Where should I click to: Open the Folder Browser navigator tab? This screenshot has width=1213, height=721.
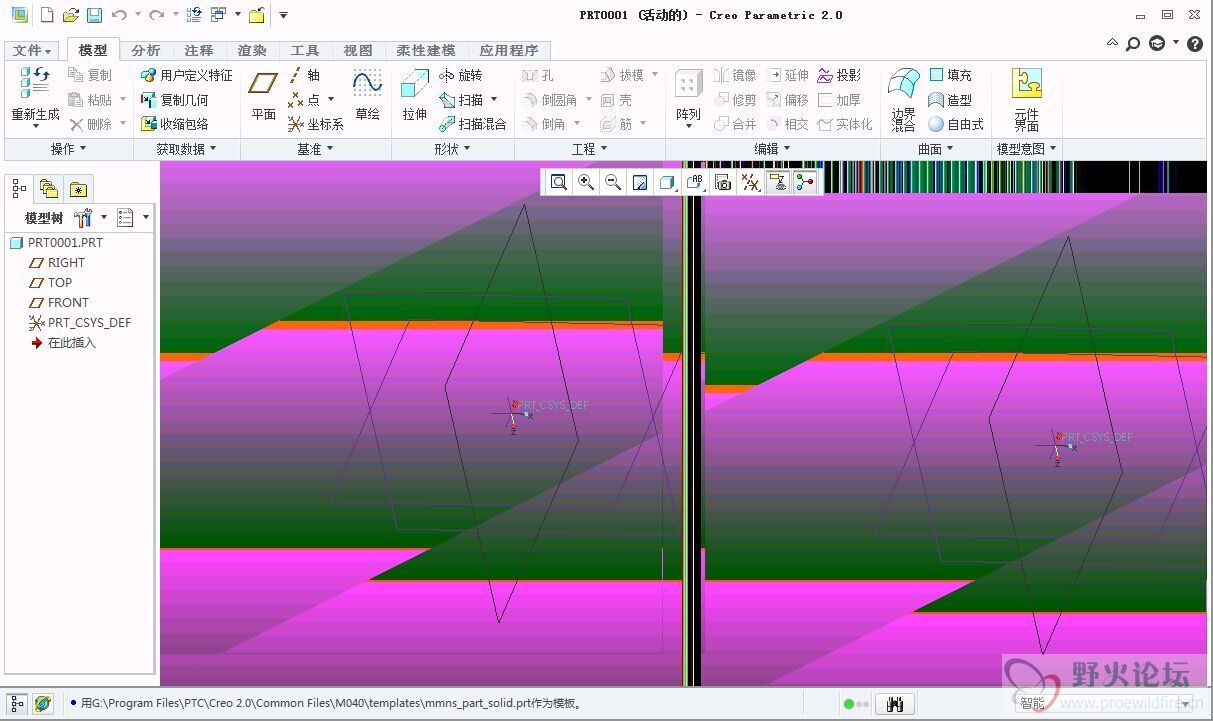[x=48, y=188]
